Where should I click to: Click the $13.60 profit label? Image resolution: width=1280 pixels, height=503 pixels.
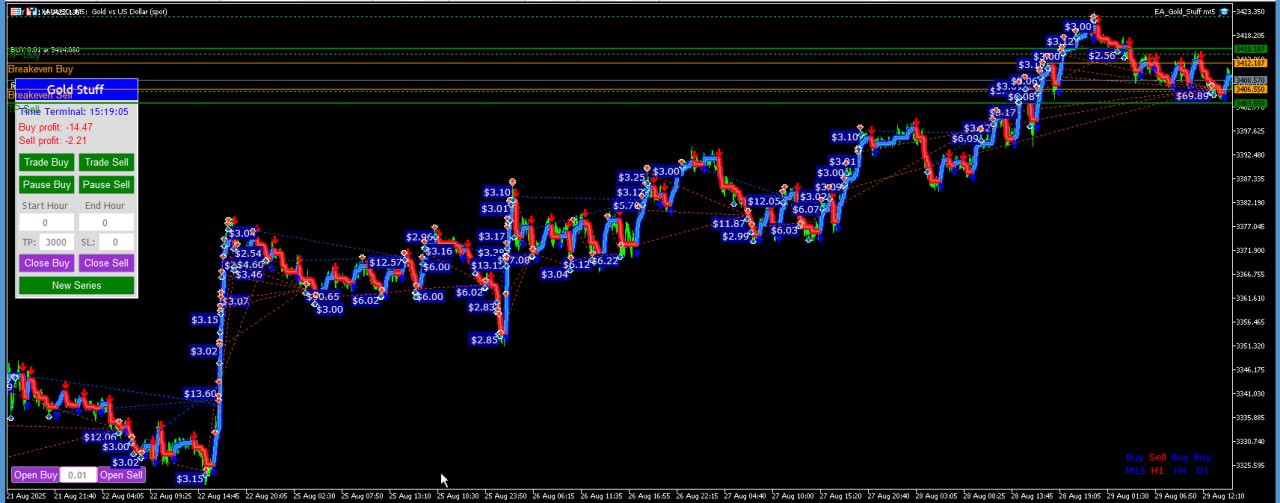pyautogui.click(x=200, y=394)
